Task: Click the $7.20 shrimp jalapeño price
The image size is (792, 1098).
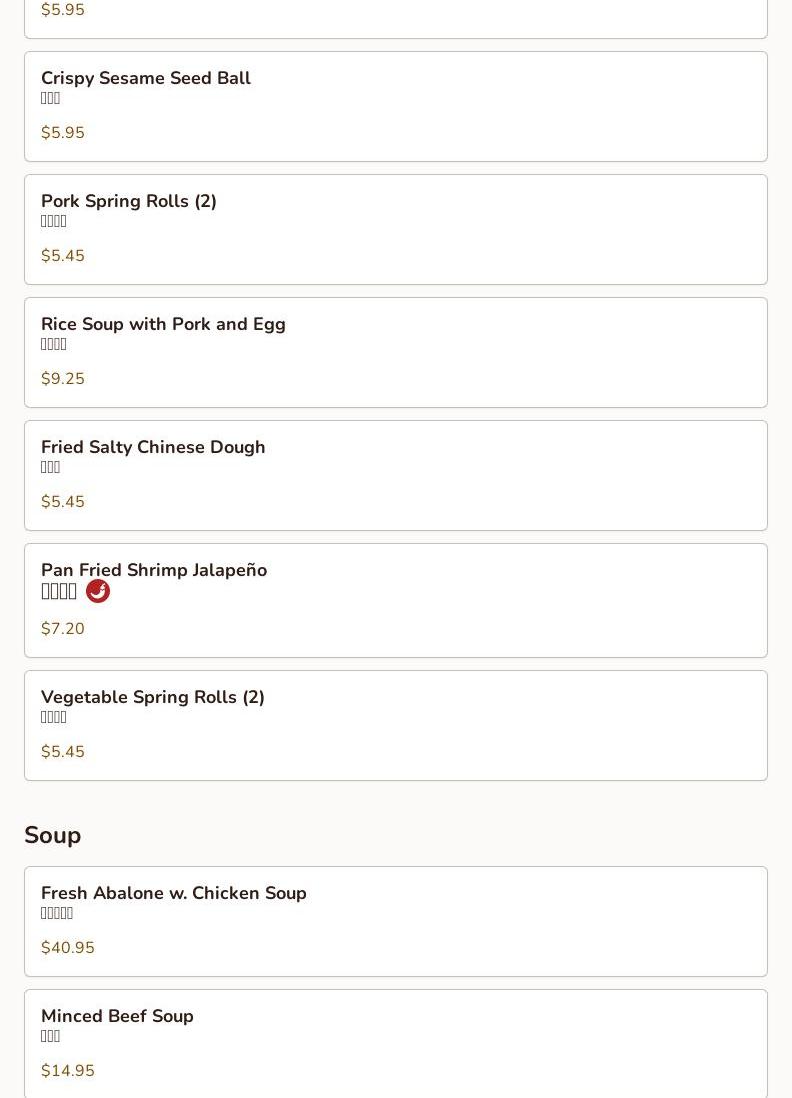Action: (x=63, y=629)
